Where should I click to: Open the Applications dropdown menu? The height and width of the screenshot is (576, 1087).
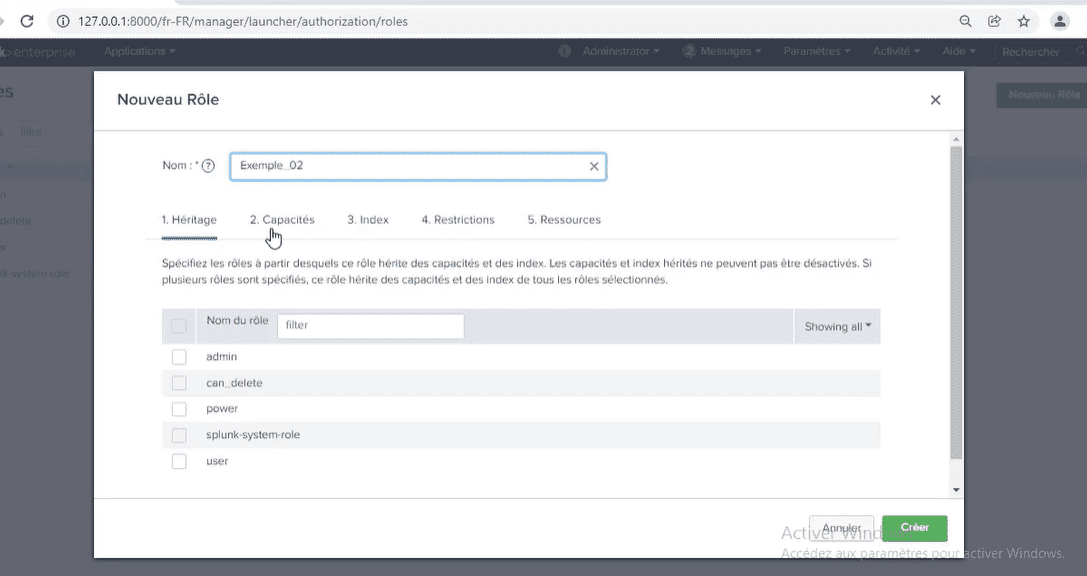(139, 51)
